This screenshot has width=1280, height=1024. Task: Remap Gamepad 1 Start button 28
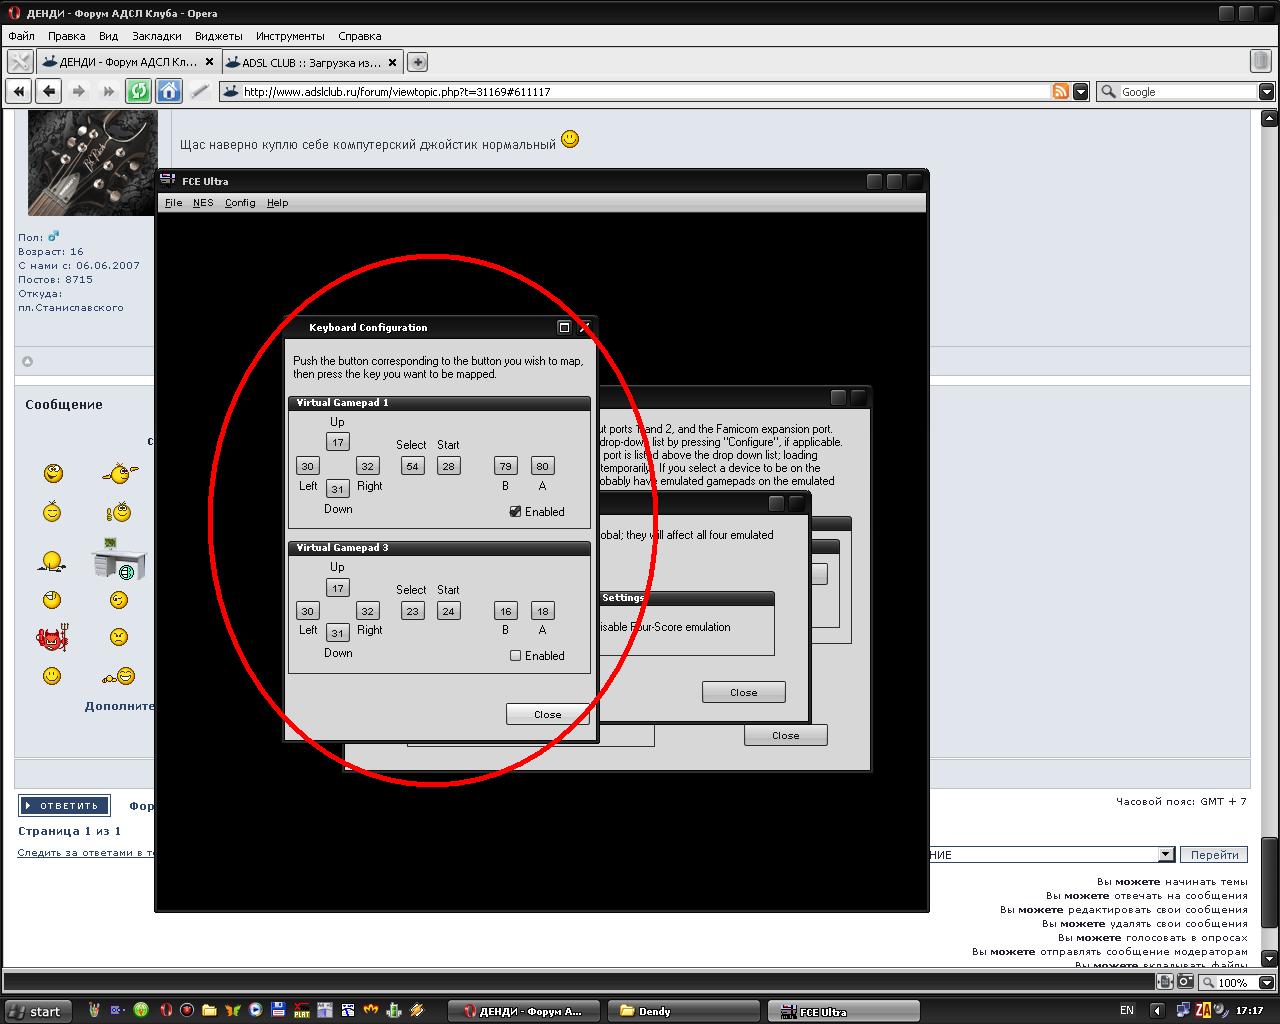pos(448,466)
